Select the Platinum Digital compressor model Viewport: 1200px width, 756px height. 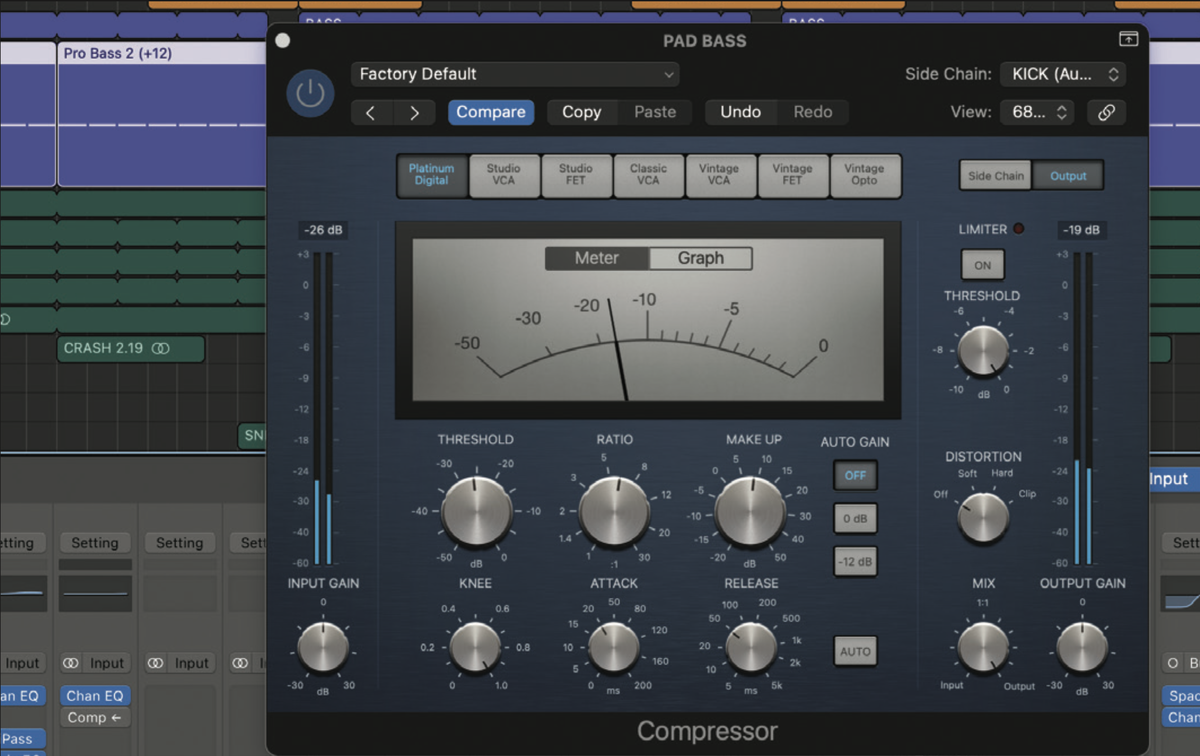coord(432,175)
